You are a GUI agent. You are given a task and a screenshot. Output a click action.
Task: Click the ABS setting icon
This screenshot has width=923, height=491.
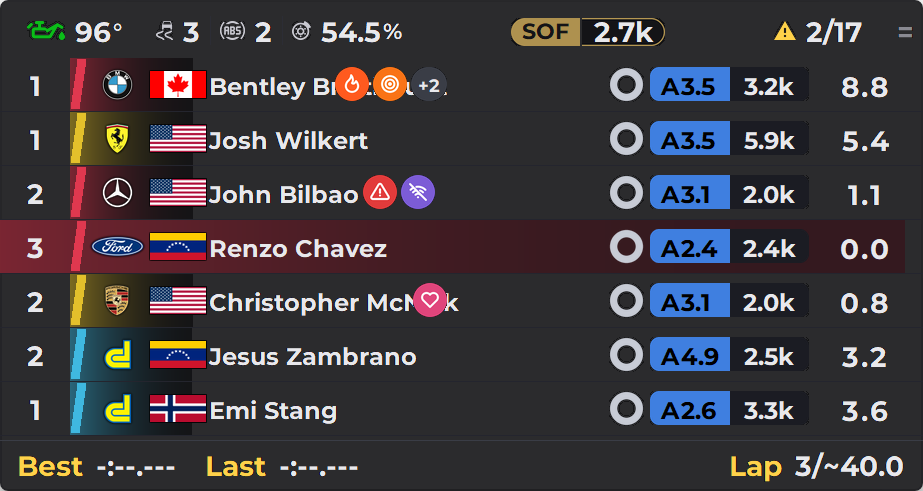232,31
